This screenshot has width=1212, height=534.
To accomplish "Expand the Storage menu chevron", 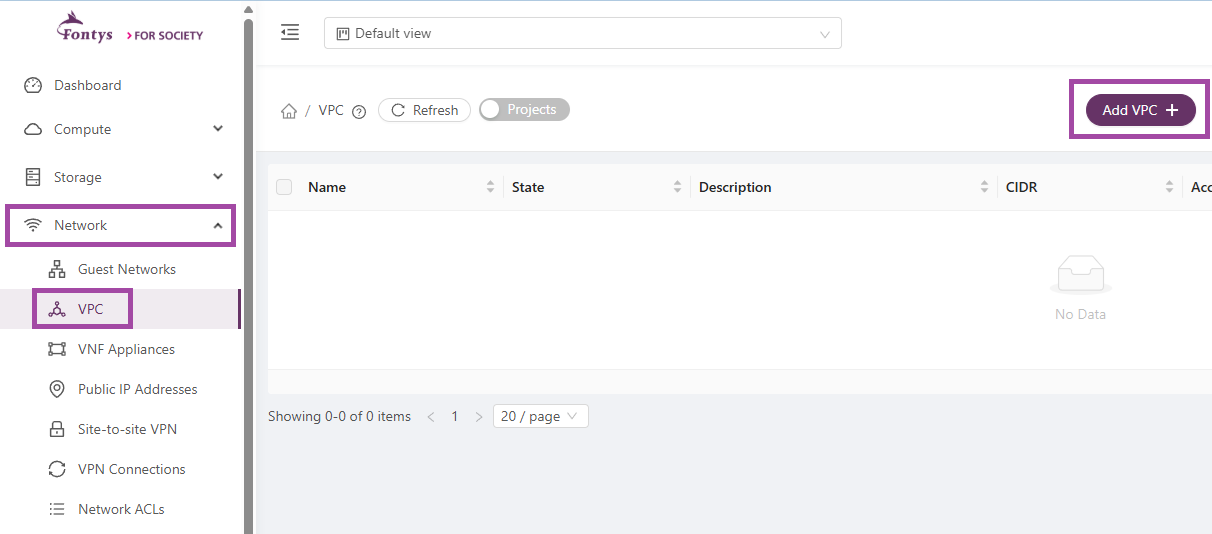I will pyautogui.click(x=218, y=177).
